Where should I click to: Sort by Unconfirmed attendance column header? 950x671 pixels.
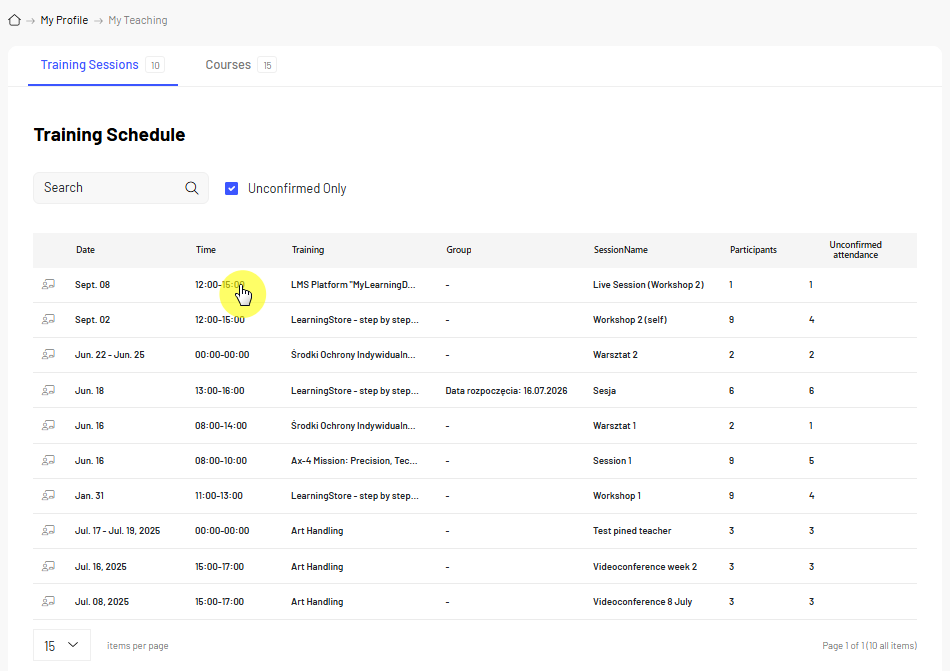pos(855,250)
